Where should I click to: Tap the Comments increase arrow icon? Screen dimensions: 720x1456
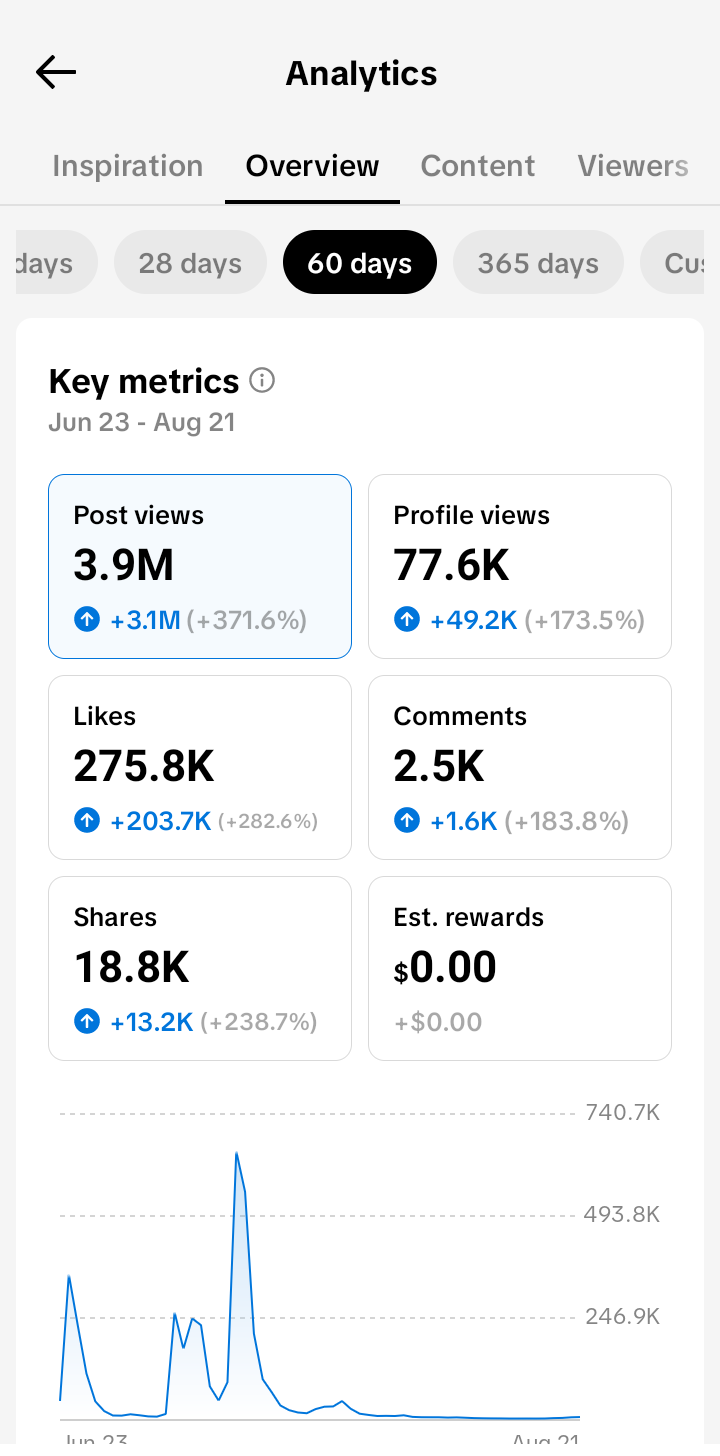tap(407, 821)
